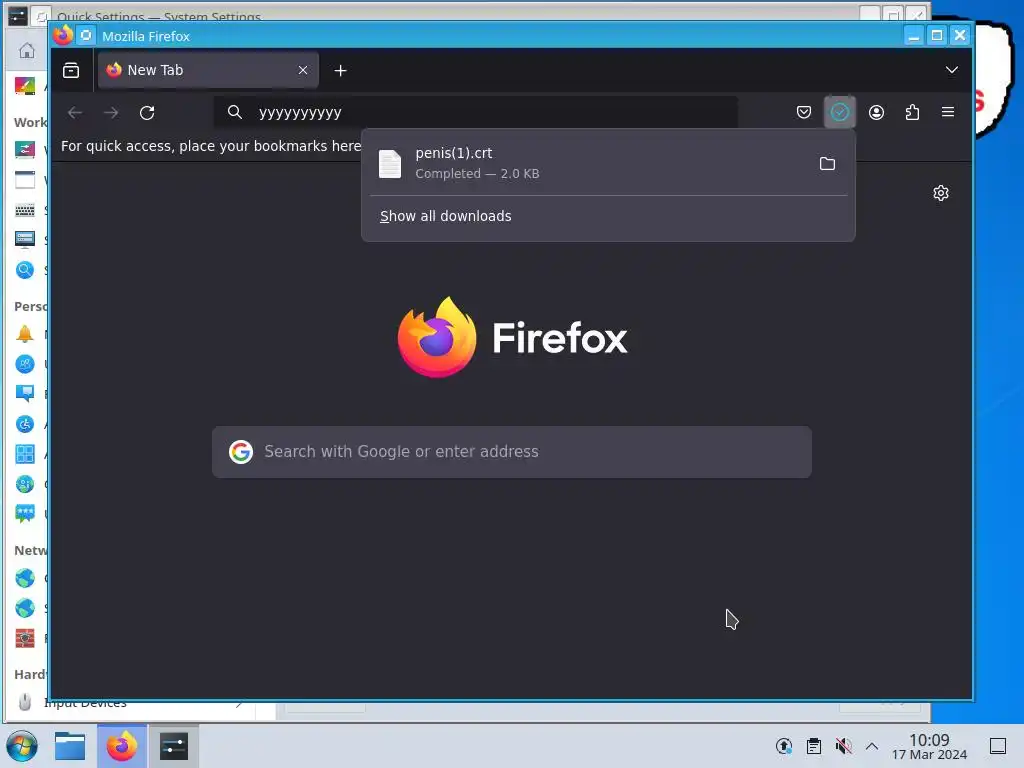Select the New Tab tab
Screen dimensions: 1024x768
(208, 70)
